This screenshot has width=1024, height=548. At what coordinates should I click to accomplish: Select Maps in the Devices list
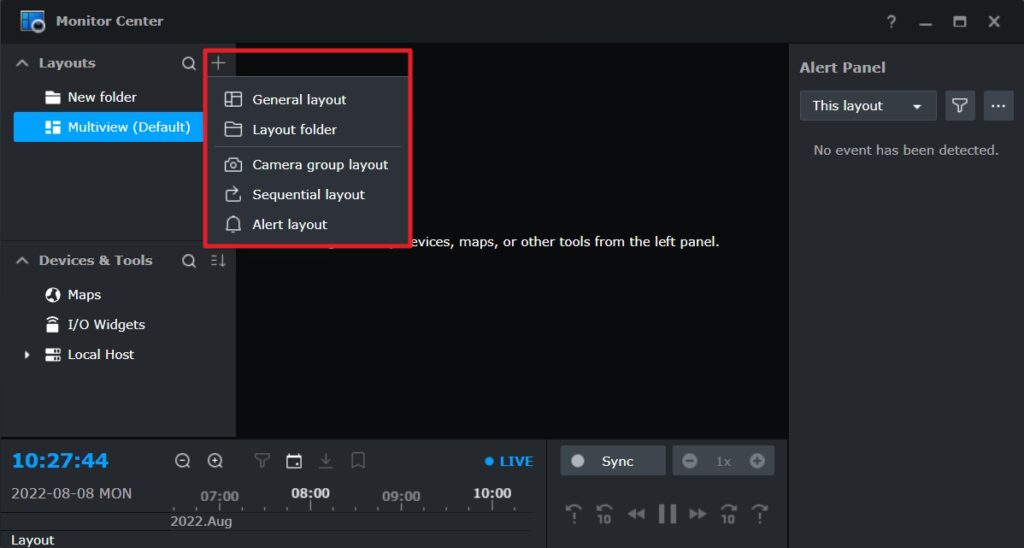(x=84, y=295)
